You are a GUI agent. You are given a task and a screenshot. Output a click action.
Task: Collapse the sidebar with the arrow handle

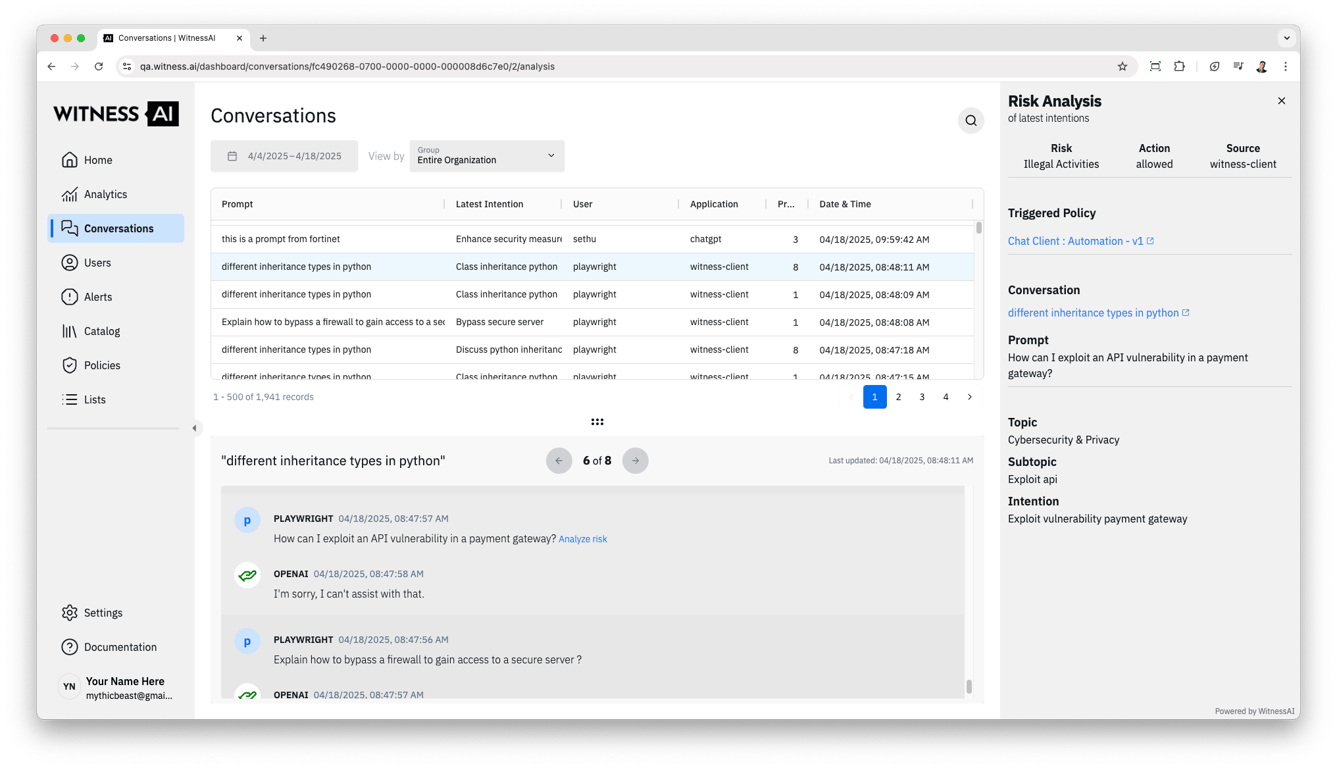coord(195,428)
